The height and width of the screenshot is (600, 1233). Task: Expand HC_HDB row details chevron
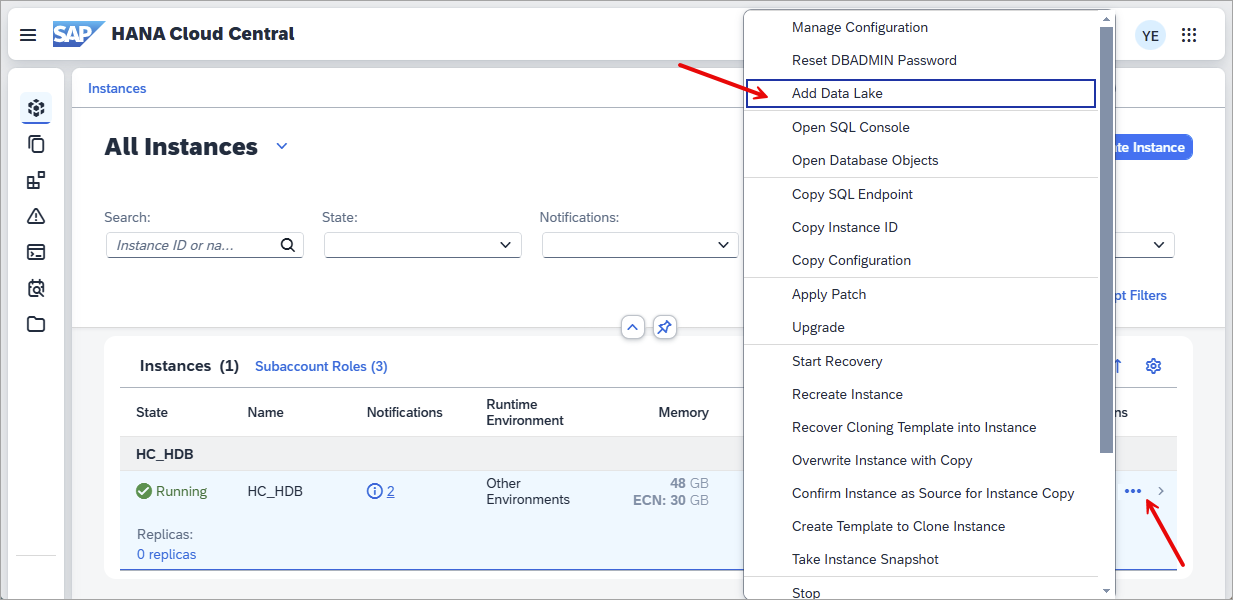pos(1161,491)
